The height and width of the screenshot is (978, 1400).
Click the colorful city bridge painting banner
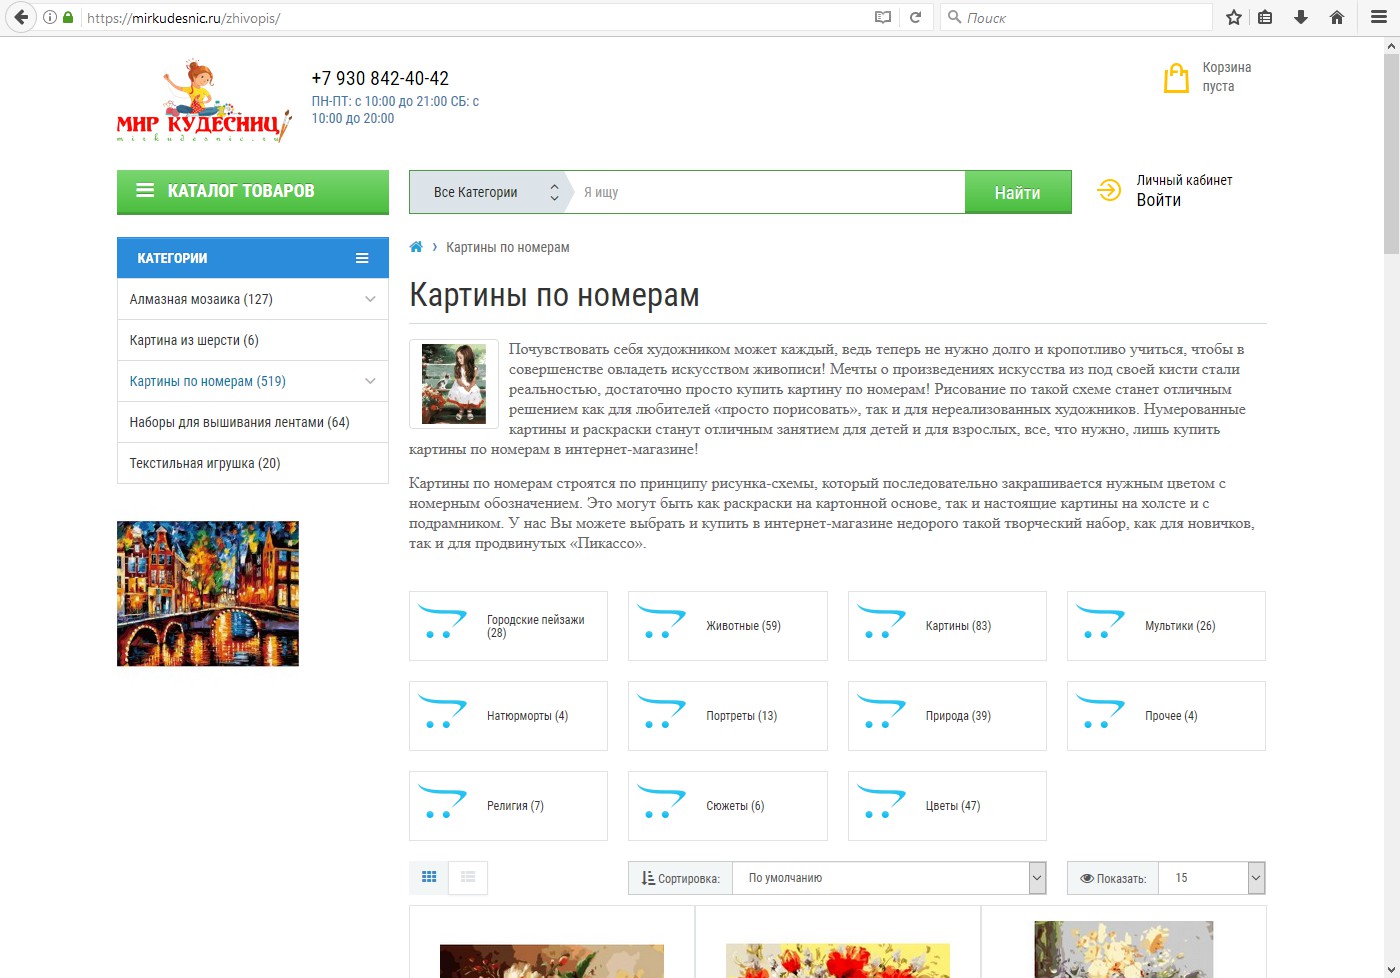coord(208,594)
